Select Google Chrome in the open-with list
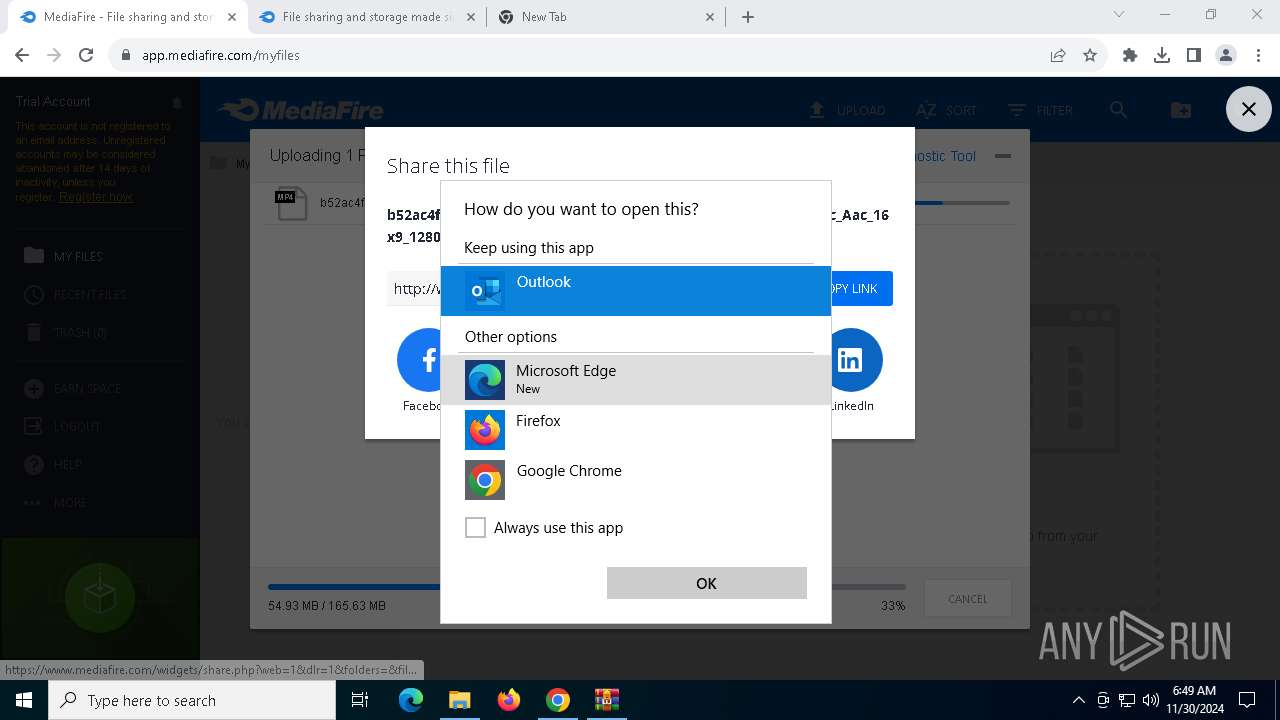 pyautogui.click(x=636, y=480)
